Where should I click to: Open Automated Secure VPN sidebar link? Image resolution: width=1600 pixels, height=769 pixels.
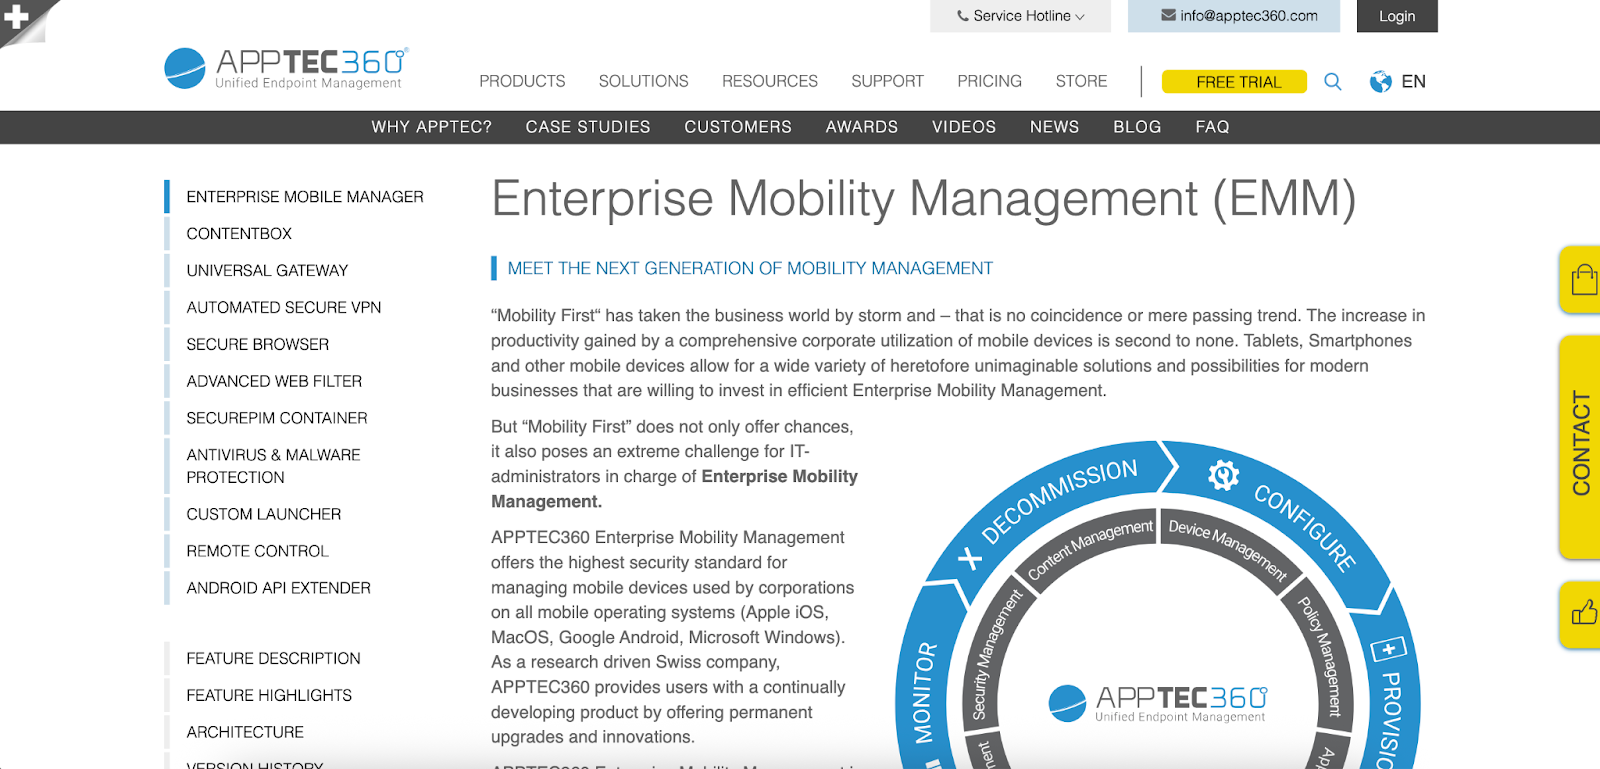point(284,308)
